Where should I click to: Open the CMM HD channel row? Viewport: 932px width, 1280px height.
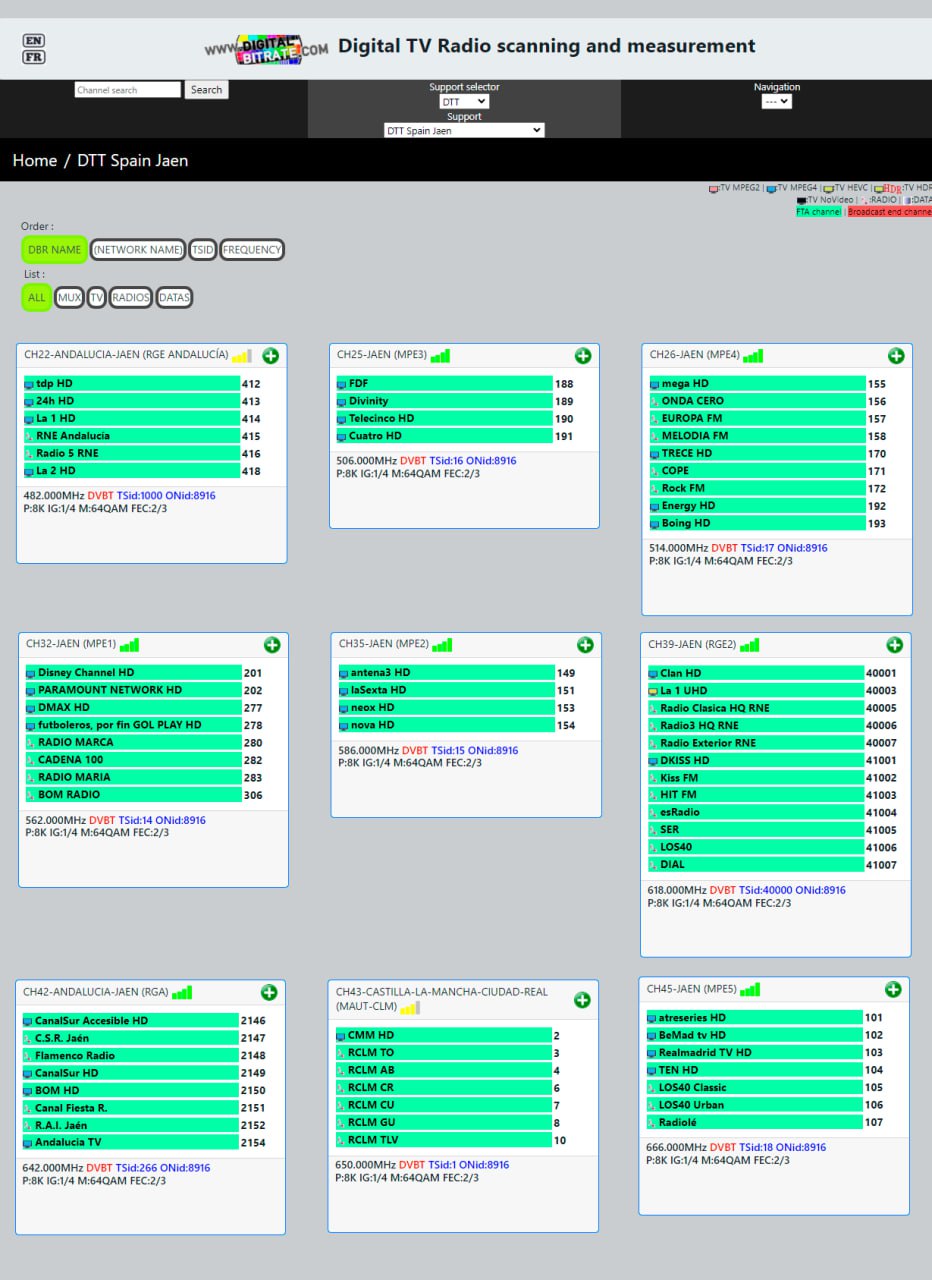(443, 1036)
